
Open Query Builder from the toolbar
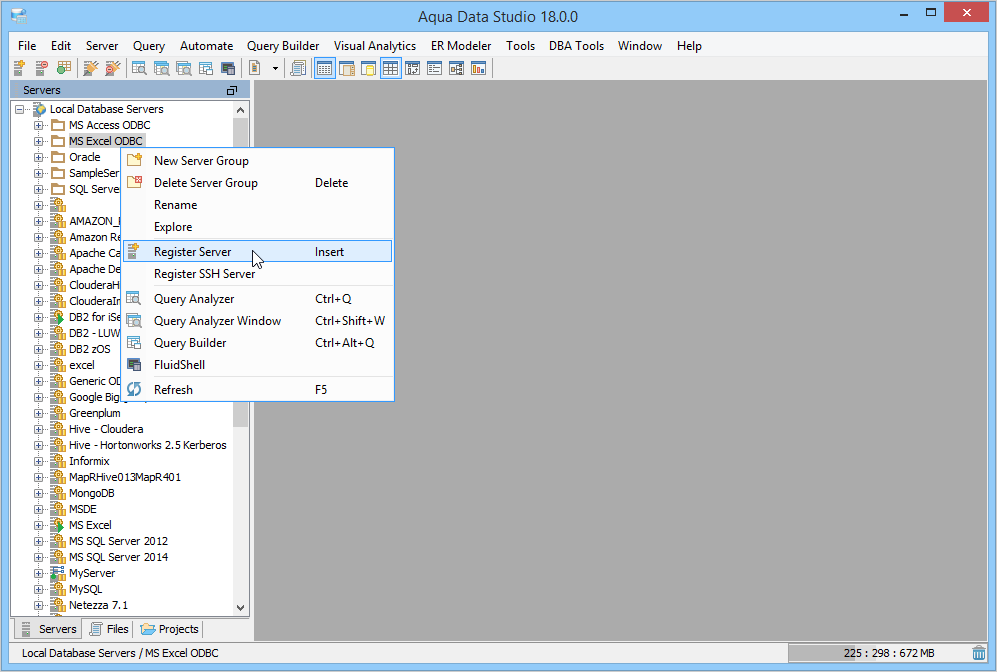[205, 68]
